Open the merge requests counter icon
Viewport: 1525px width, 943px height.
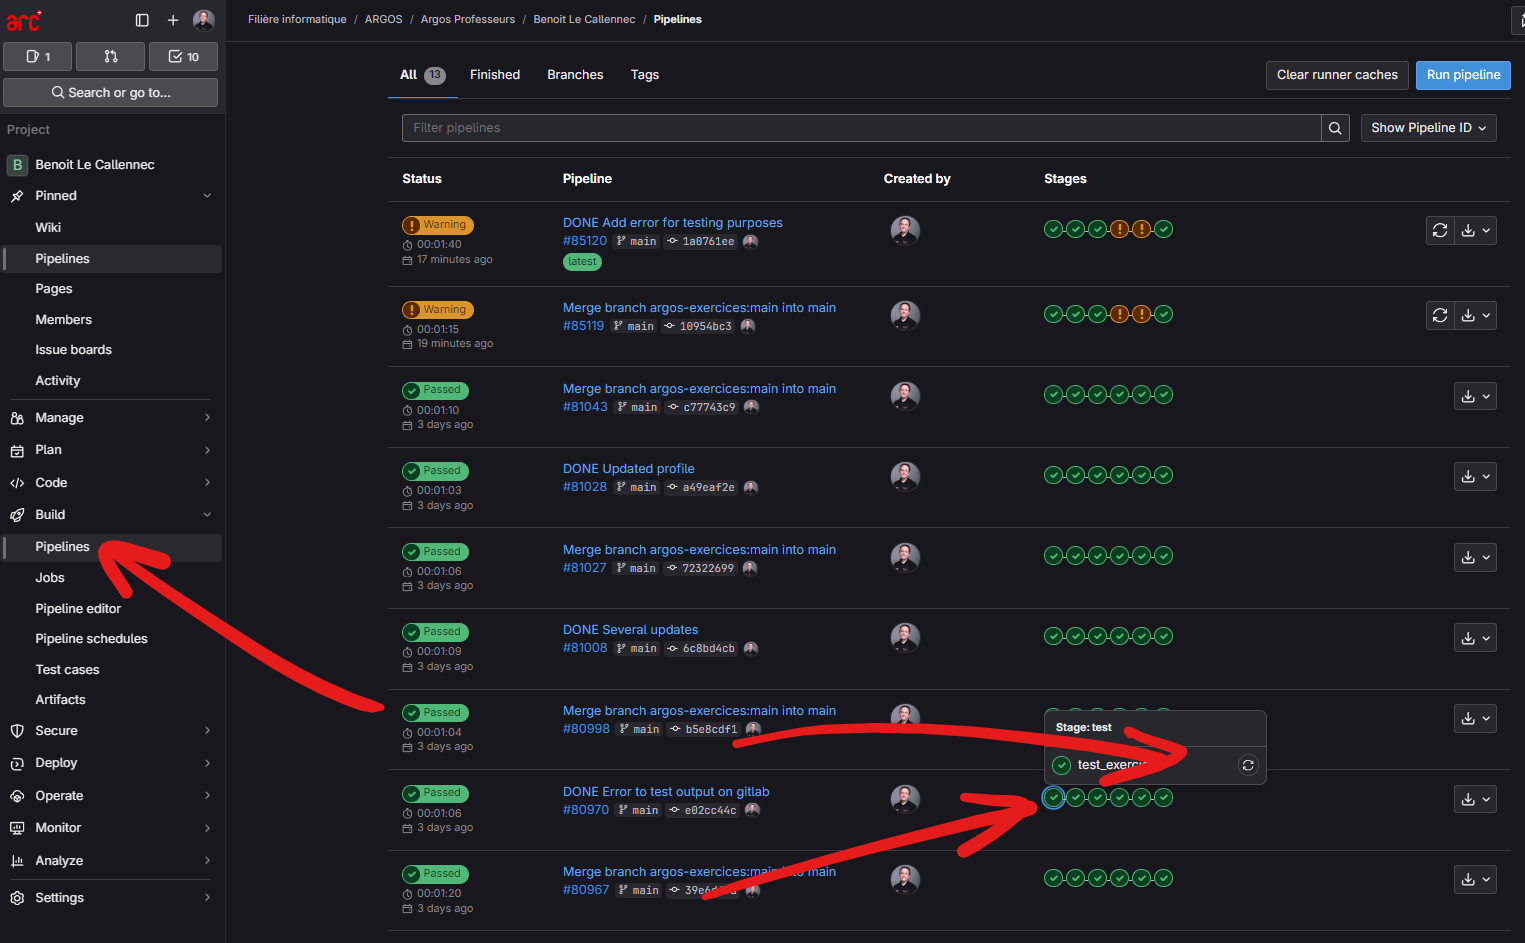point(111,57)
